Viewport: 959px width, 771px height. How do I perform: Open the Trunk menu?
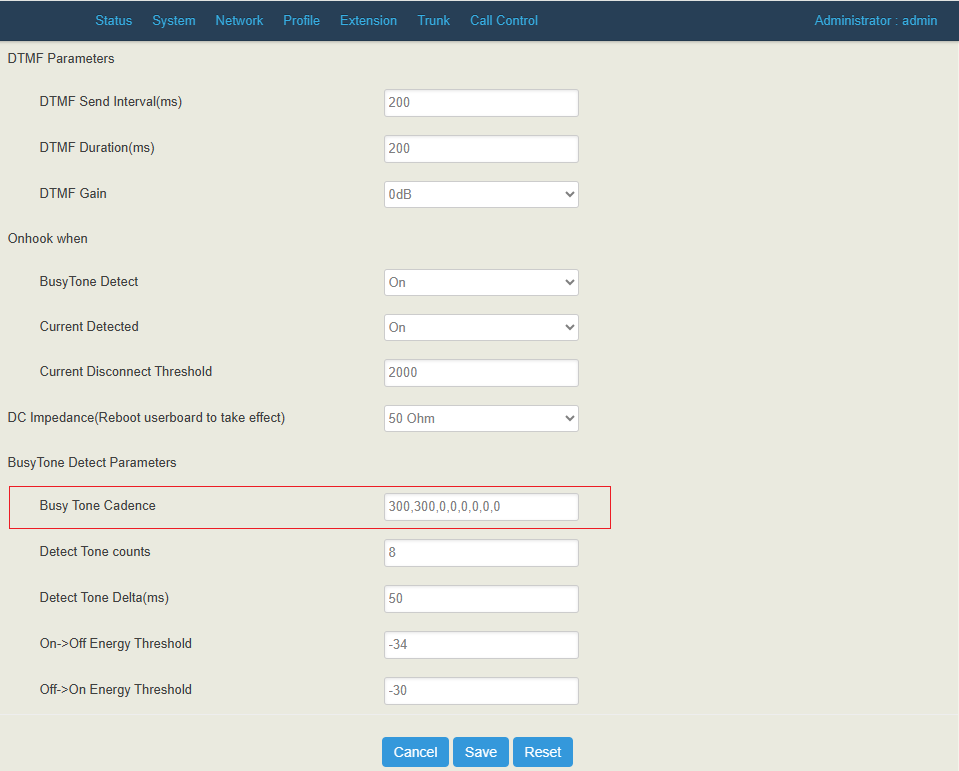click(433, 20)
